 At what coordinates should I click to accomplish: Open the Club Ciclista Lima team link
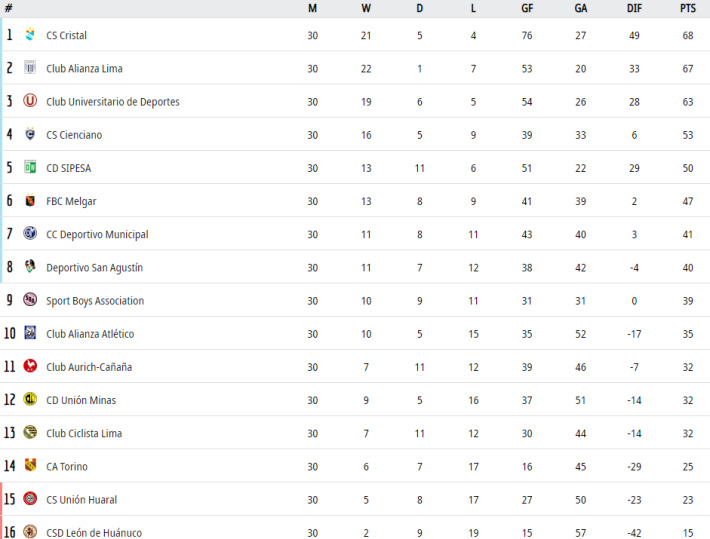click(x=84, y=433)
